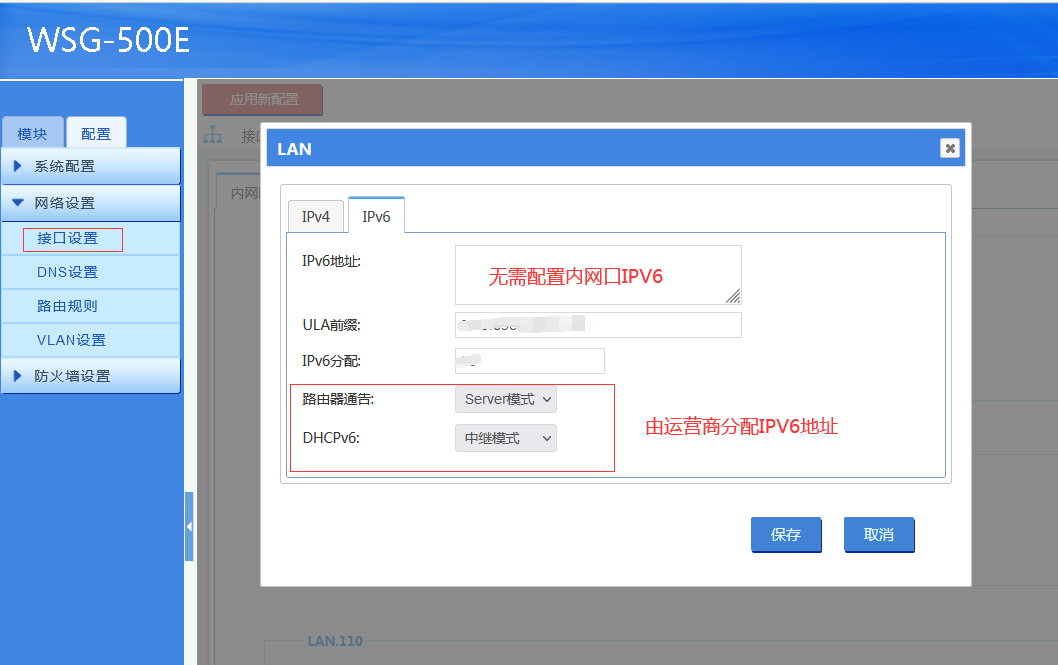Open 接口设置 in the sidebar
1058x665 pixels.
68,239
